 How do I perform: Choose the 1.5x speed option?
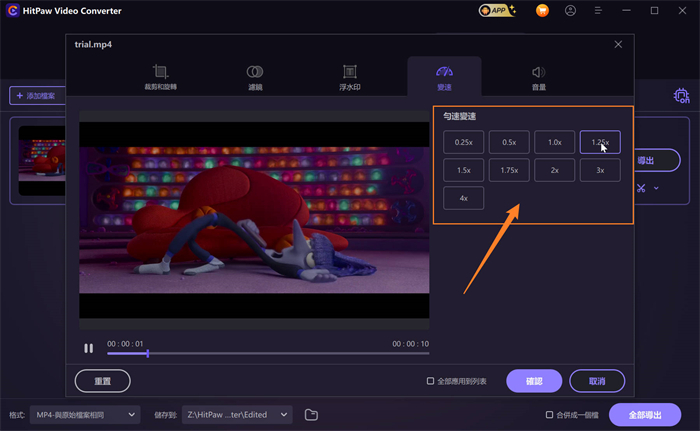pos(463,170)
